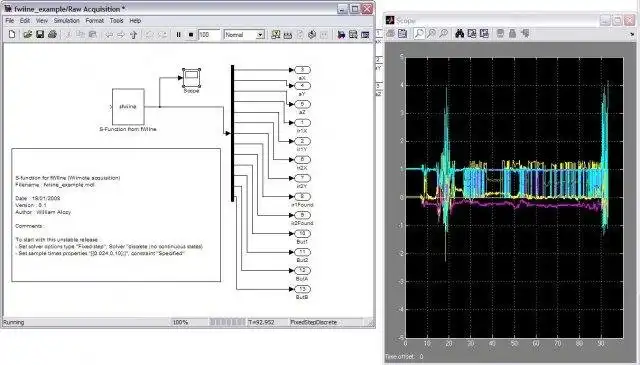This screenshot has width=640, height=365.
Task: Autoscale the Scope axes with binoculars
Action: coord(460,33)
